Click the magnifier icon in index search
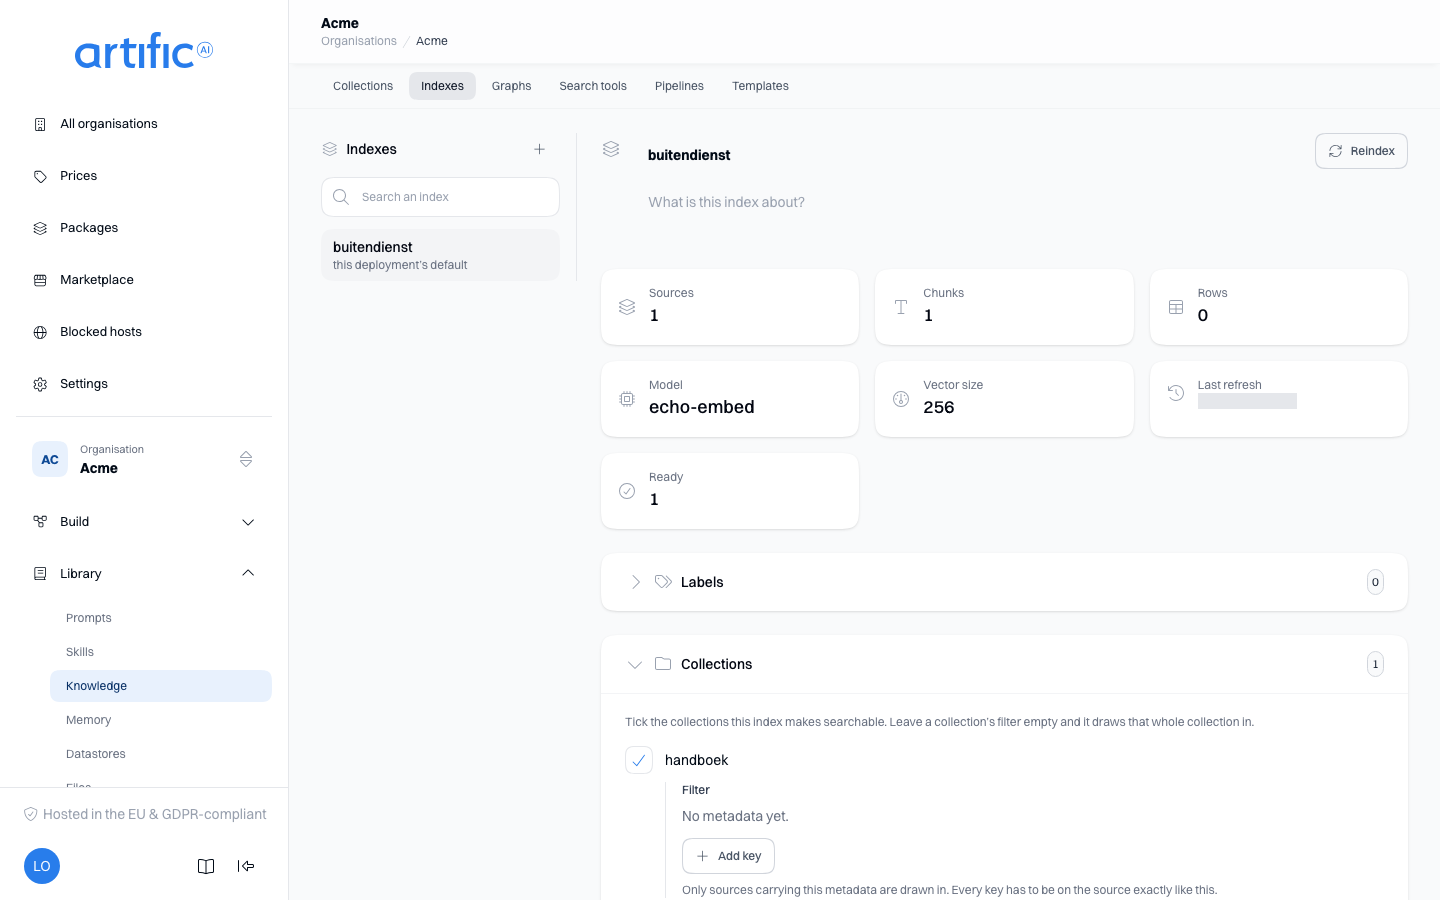 tap(341, 197)
